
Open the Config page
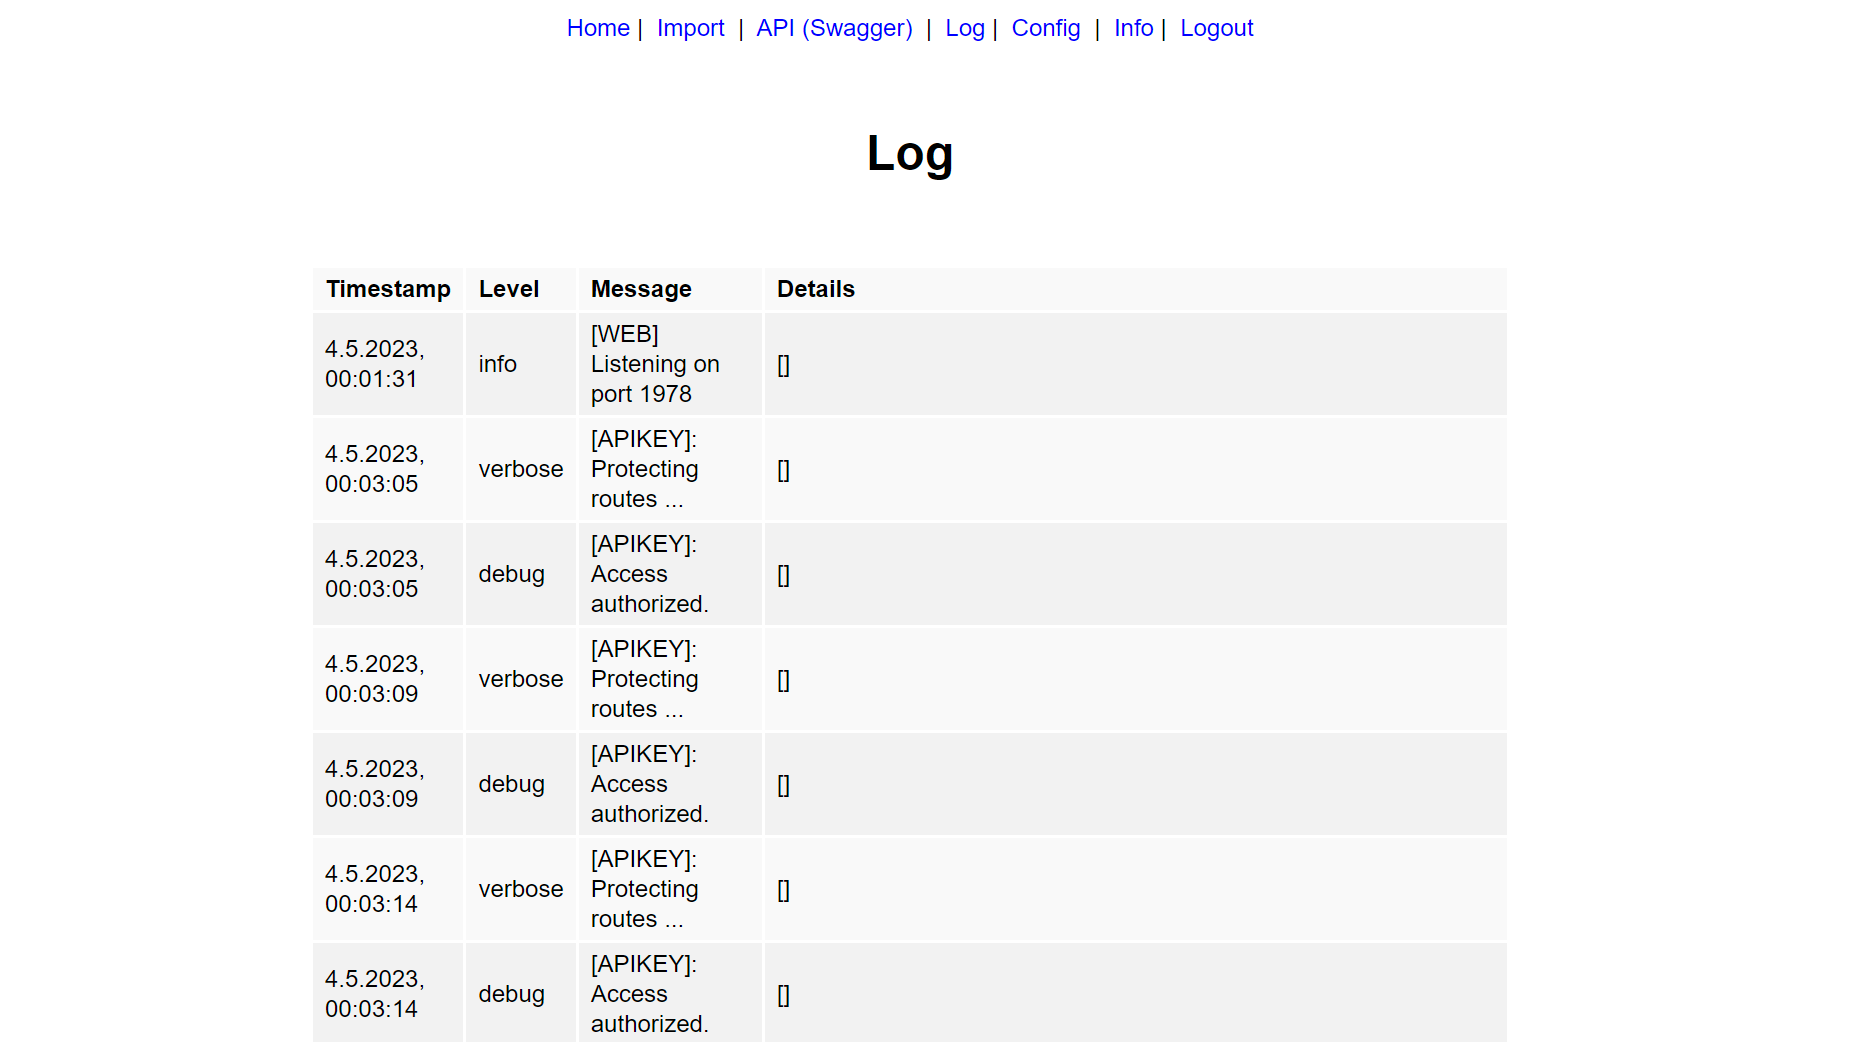click(x=1046, y=28)
